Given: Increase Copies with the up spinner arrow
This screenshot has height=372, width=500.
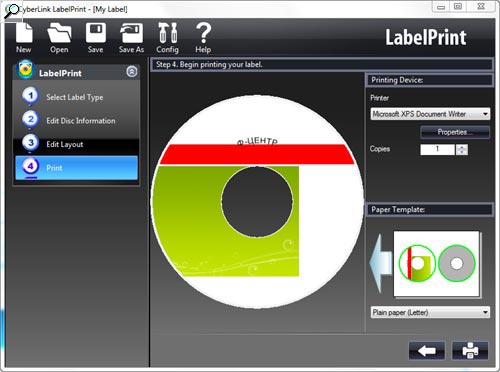Looking at the screenshot, I should coord(462,147).
